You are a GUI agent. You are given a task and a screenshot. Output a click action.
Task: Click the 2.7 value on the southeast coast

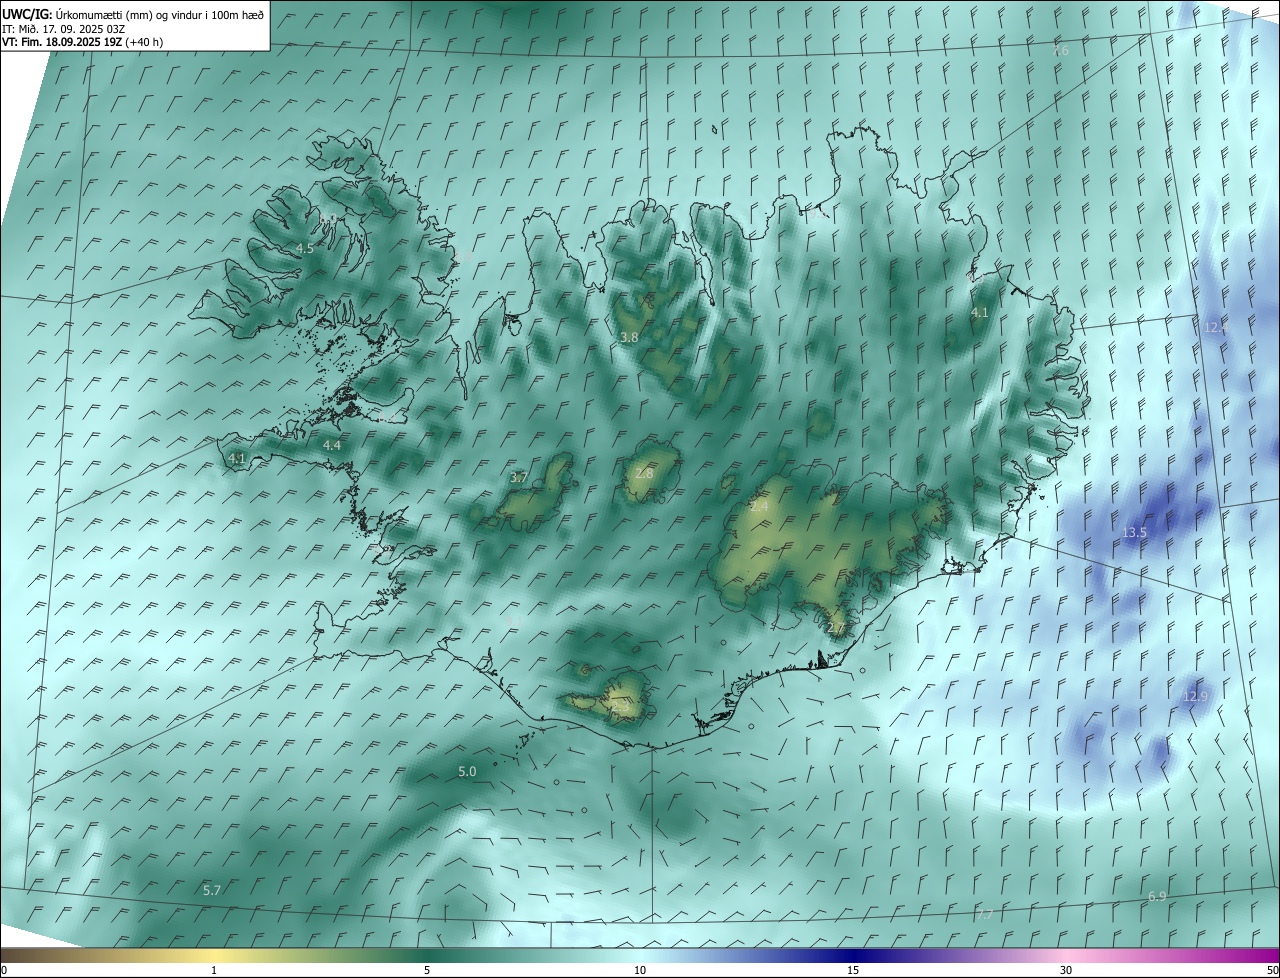pyautogui.click(x=837, y=628)
